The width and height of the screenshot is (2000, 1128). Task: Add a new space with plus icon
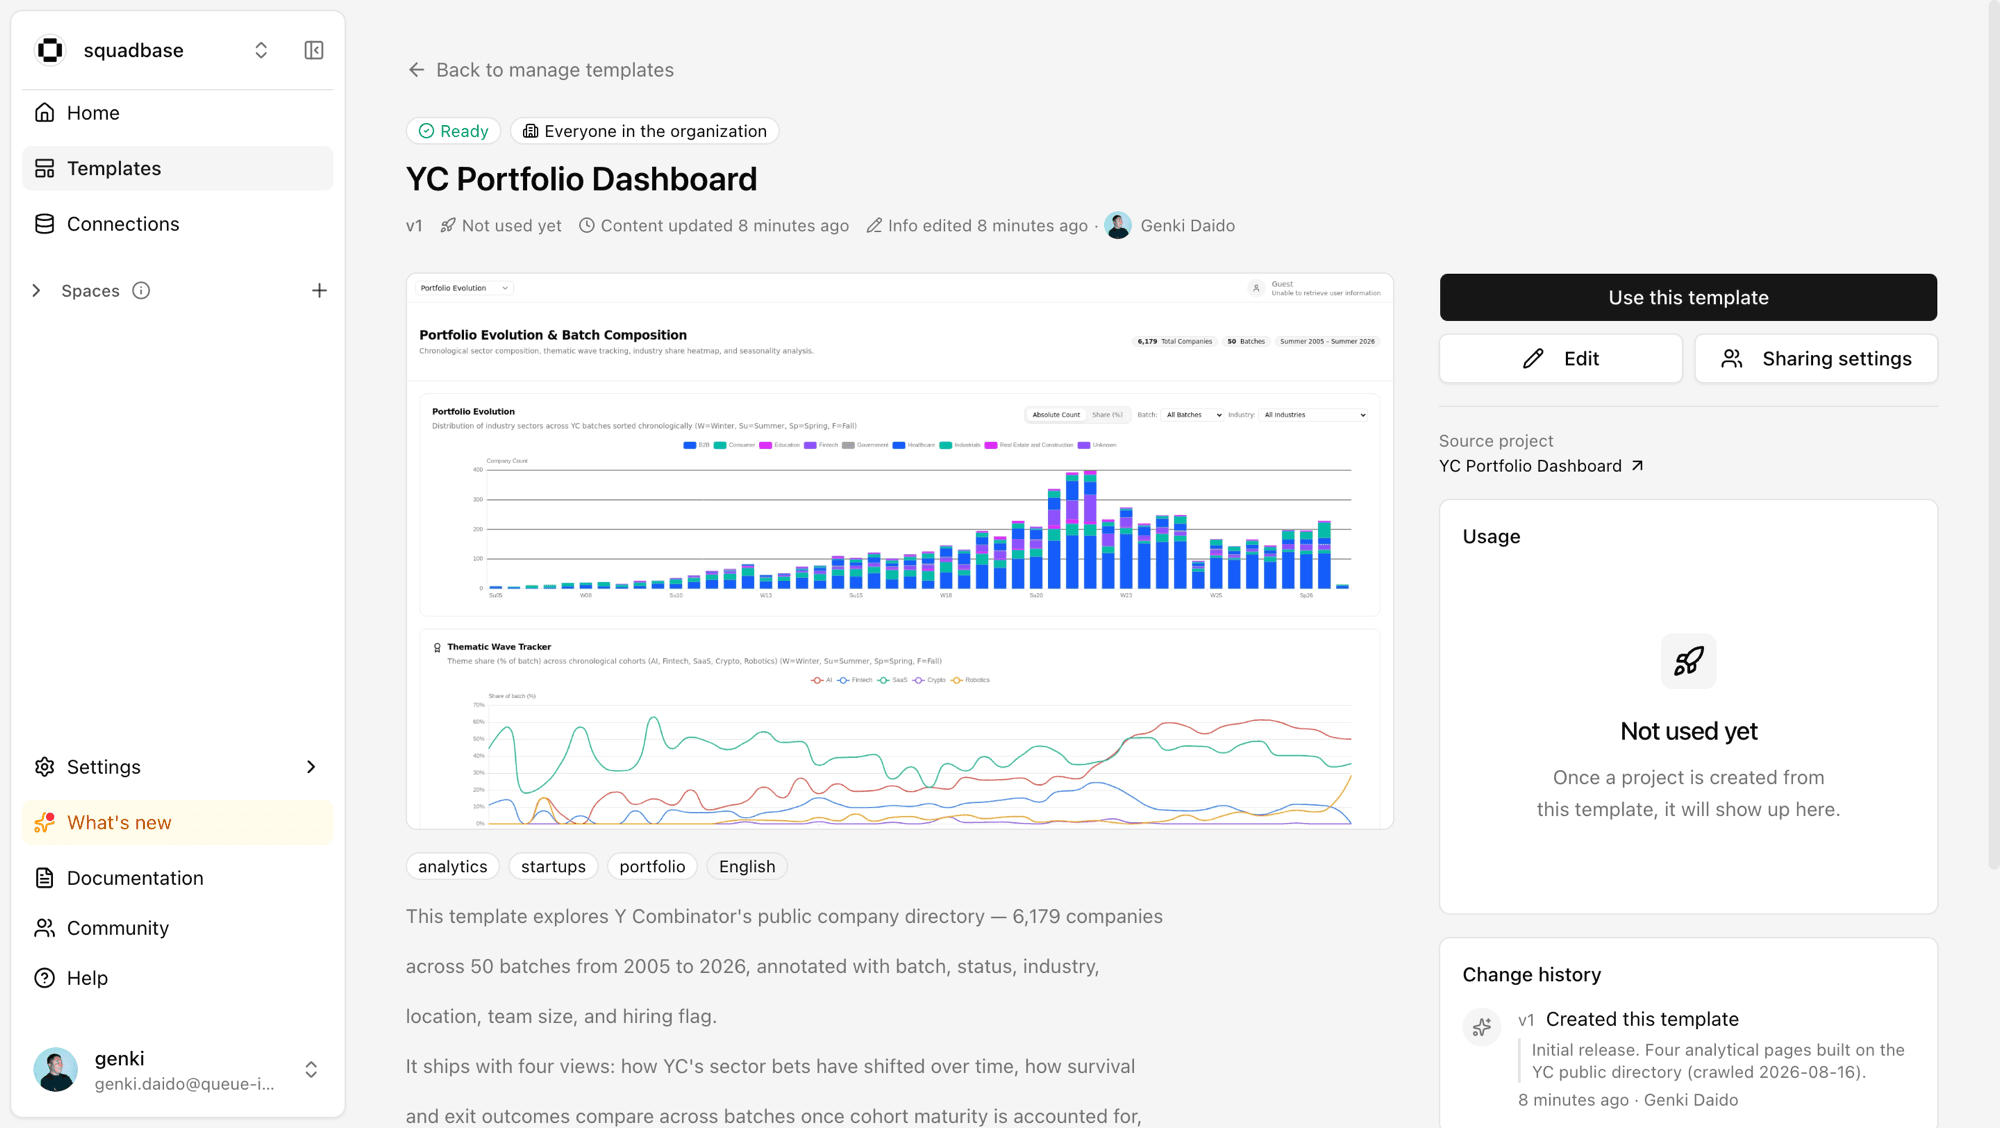coord(319,291)
